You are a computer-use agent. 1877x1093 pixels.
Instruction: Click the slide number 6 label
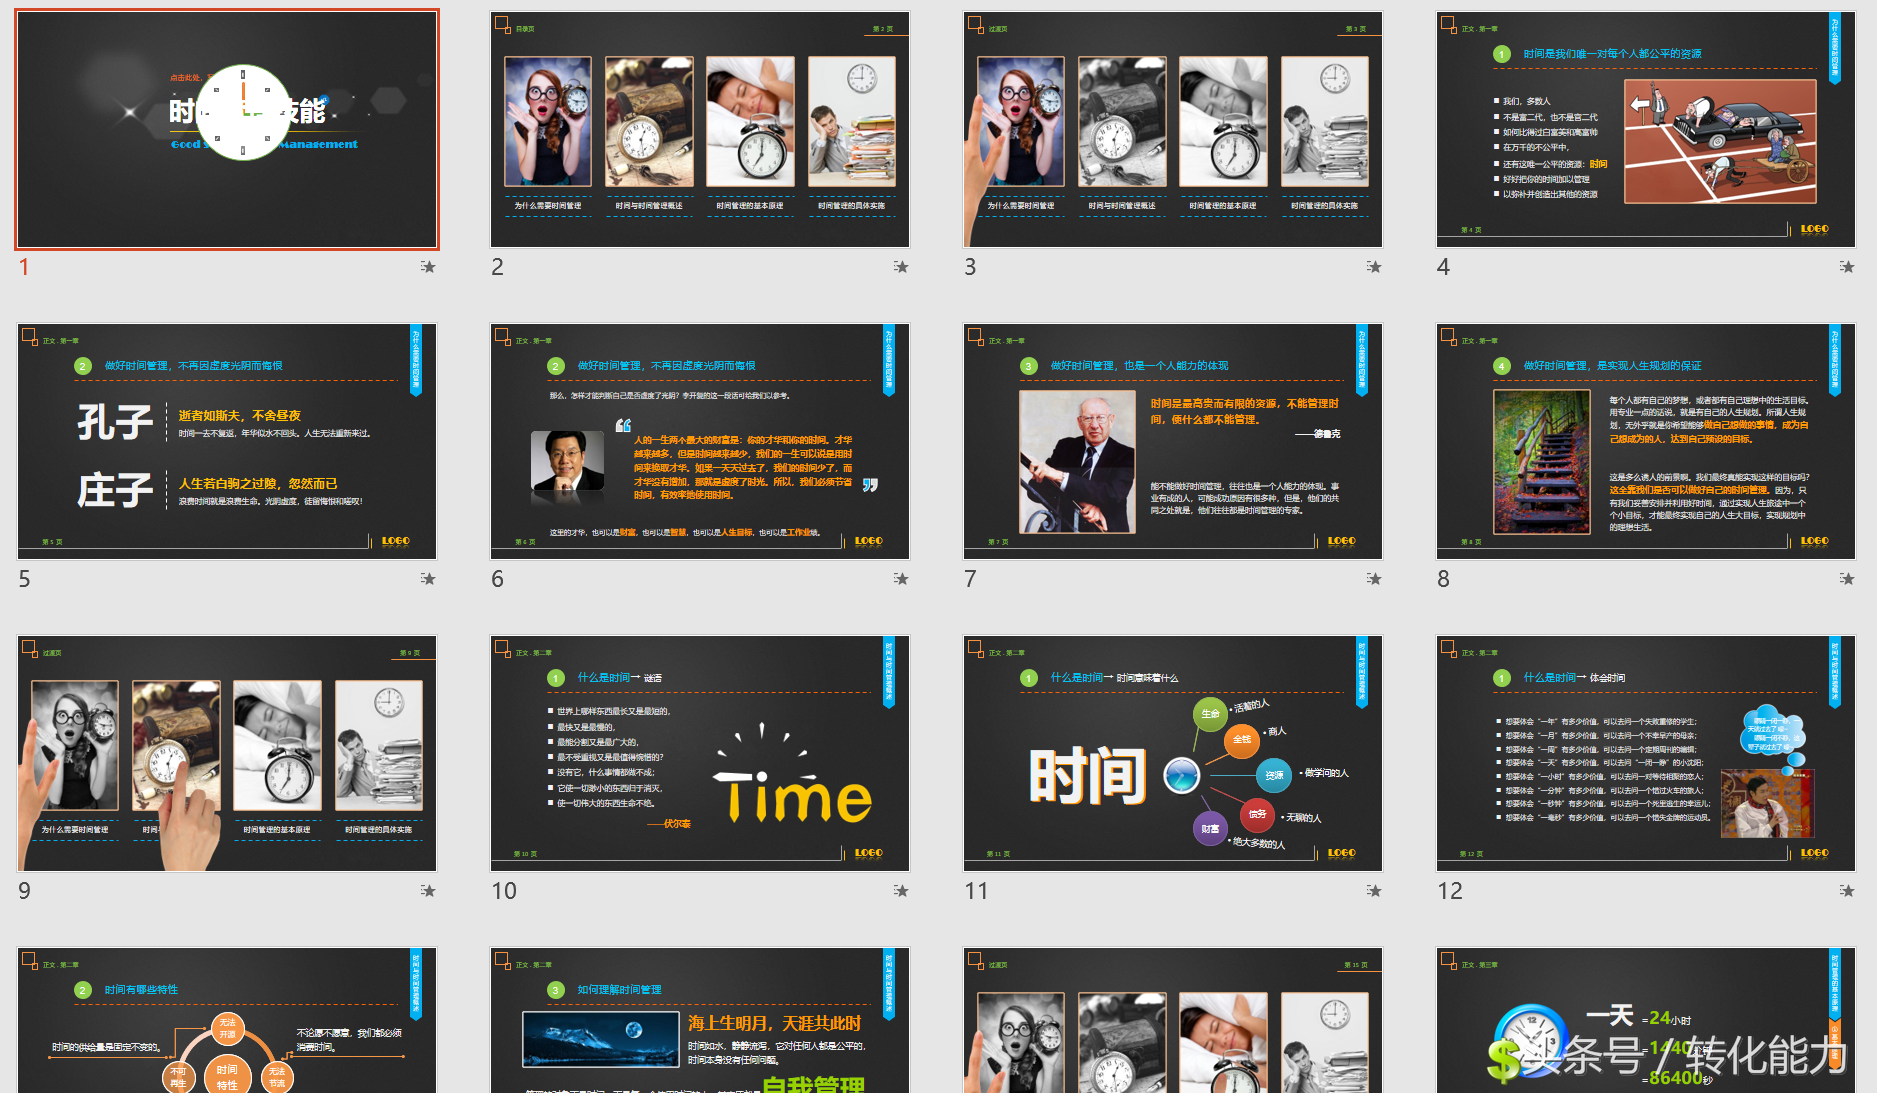497,579
